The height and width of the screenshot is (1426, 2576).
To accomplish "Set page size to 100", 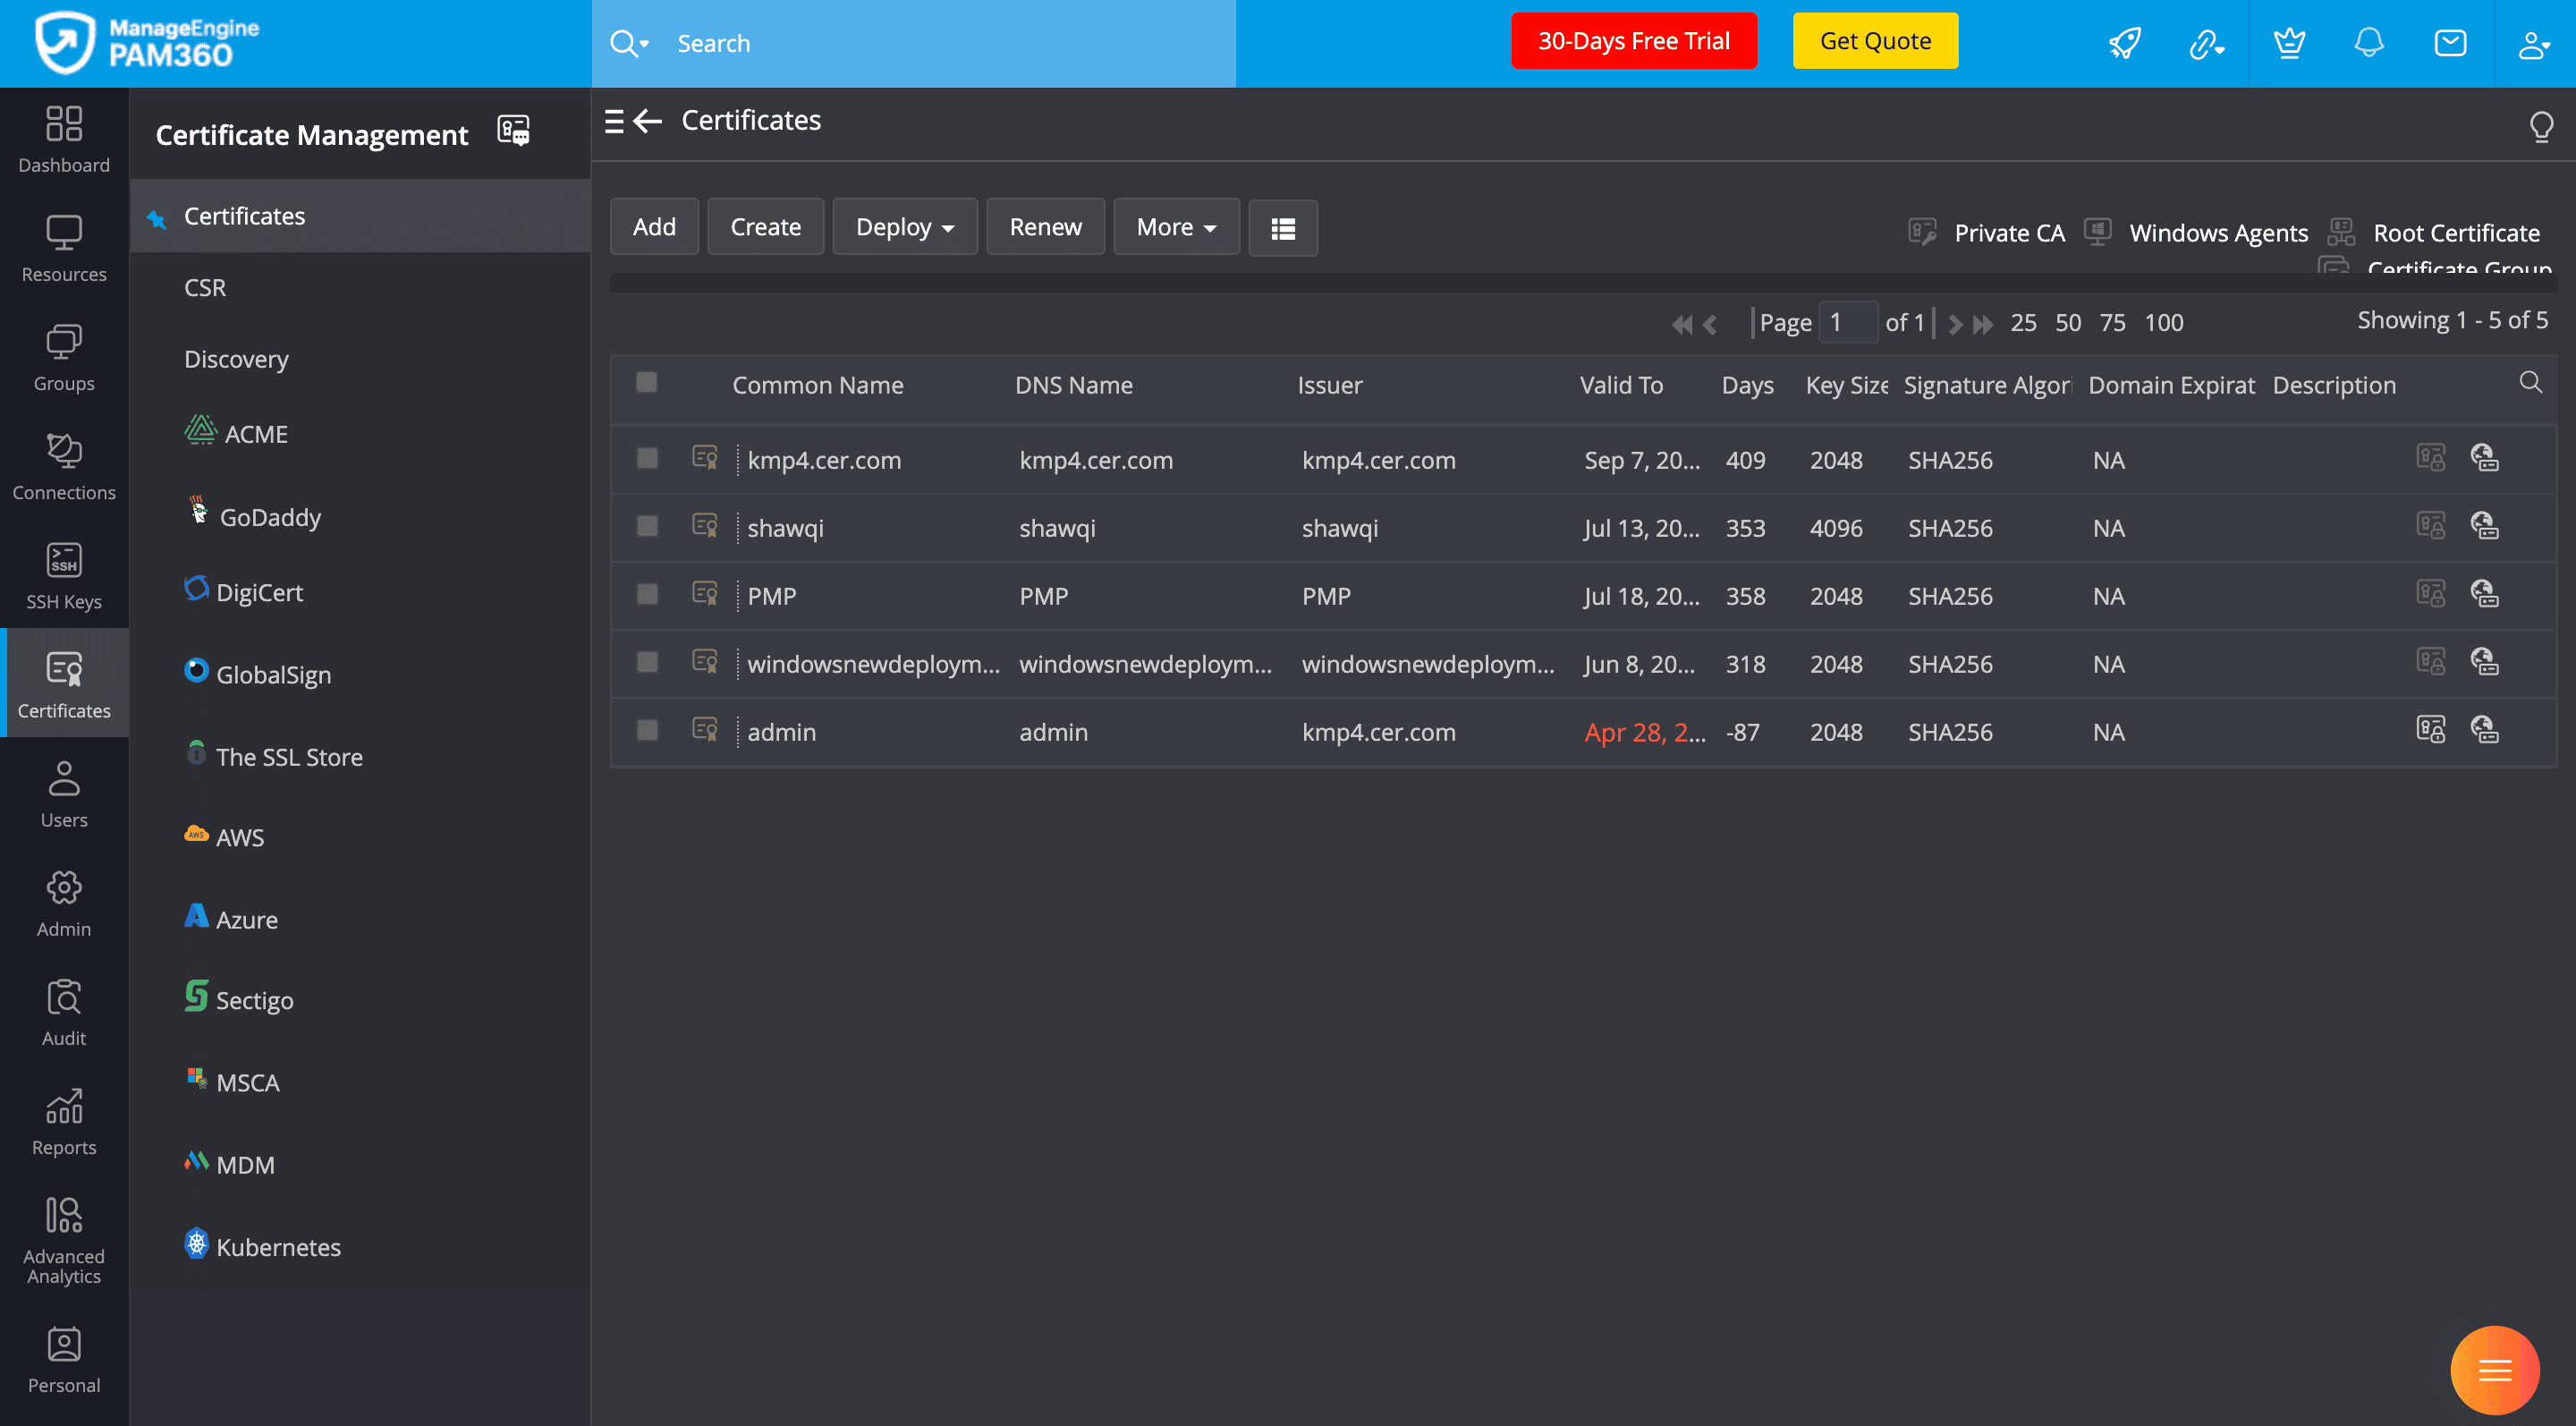I will pyautogui.click(x=2164, y=322).
